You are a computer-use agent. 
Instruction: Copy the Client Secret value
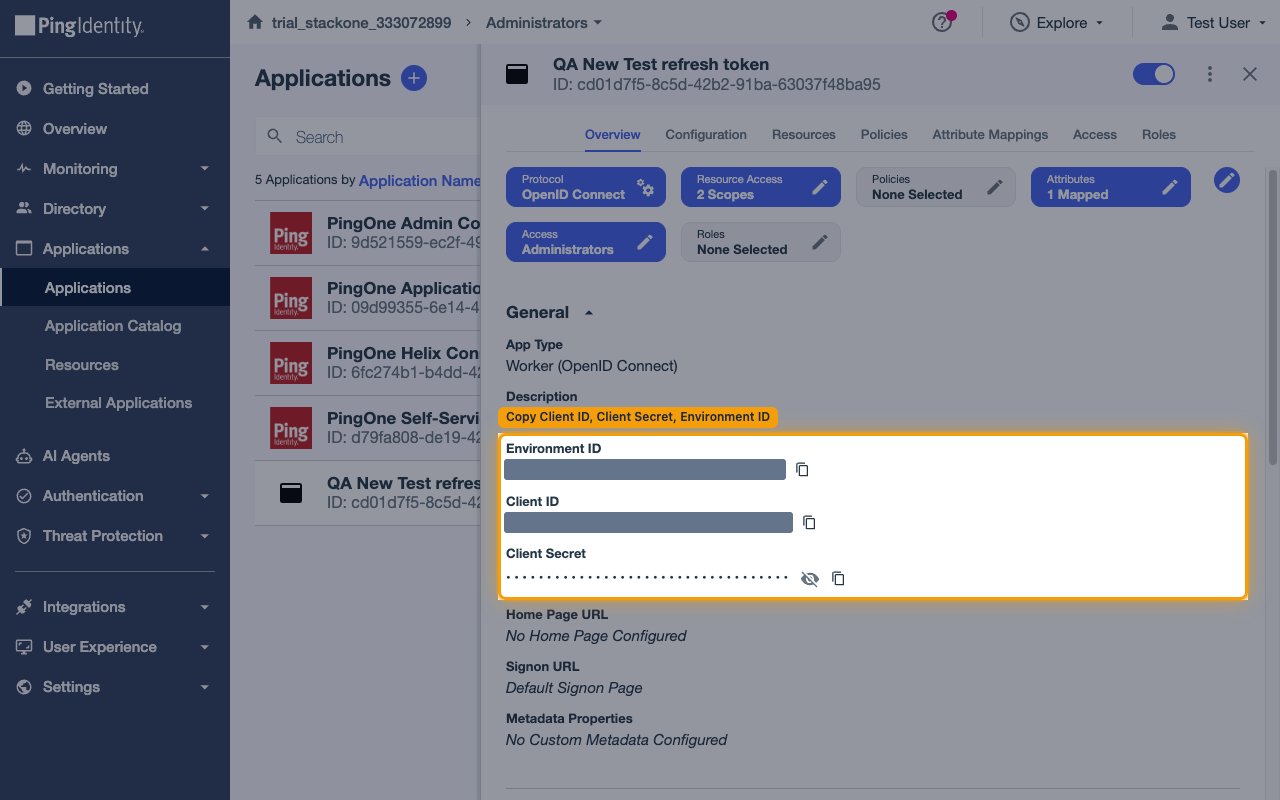839,578
